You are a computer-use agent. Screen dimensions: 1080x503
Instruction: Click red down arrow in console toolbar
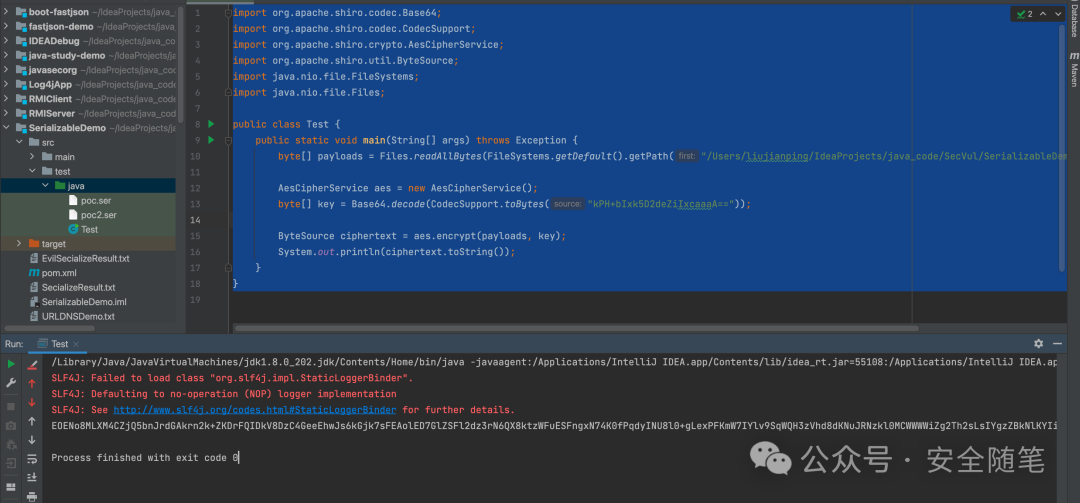pyautogui.click(x=32, y=402)
